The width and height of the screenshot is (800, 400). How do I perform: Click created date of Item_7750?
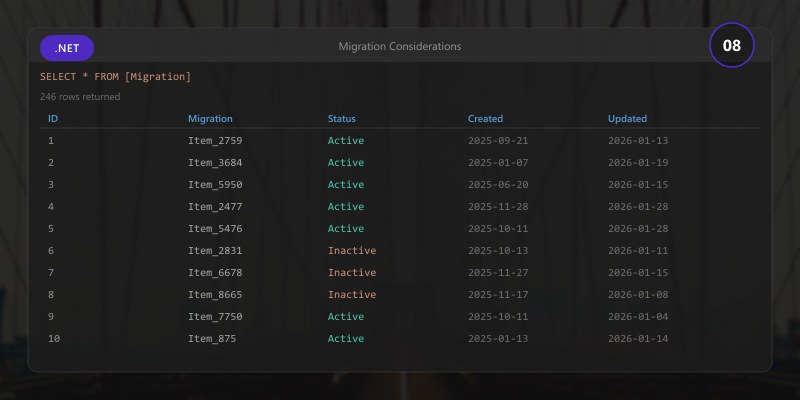498,316
